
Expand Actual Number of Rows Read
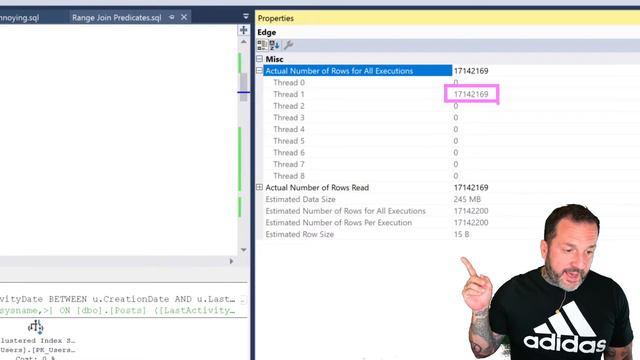pos(260,187)
